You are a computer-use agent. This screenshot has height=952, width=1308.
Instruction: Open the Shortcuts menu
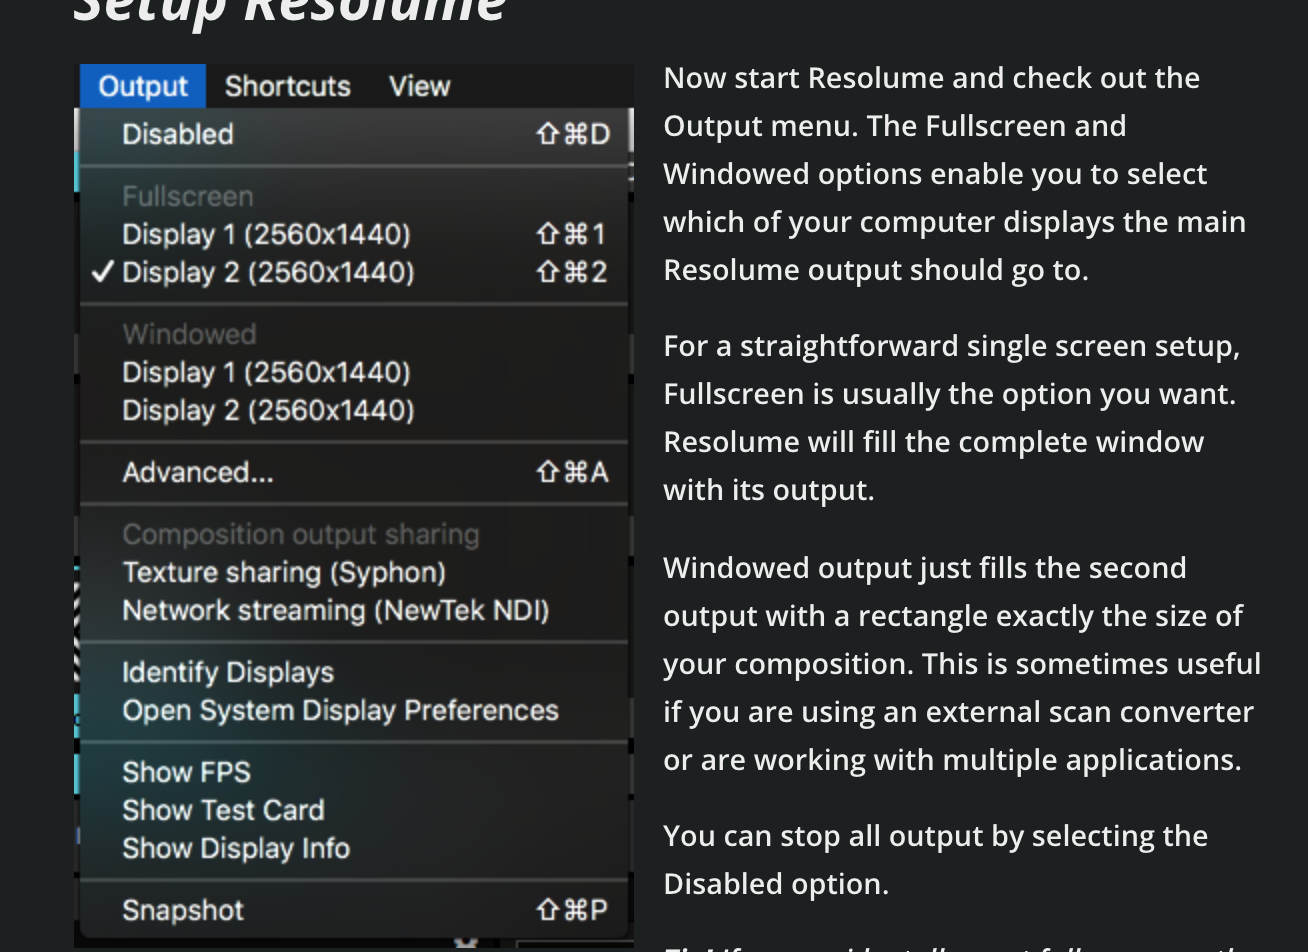pos(287,87)
